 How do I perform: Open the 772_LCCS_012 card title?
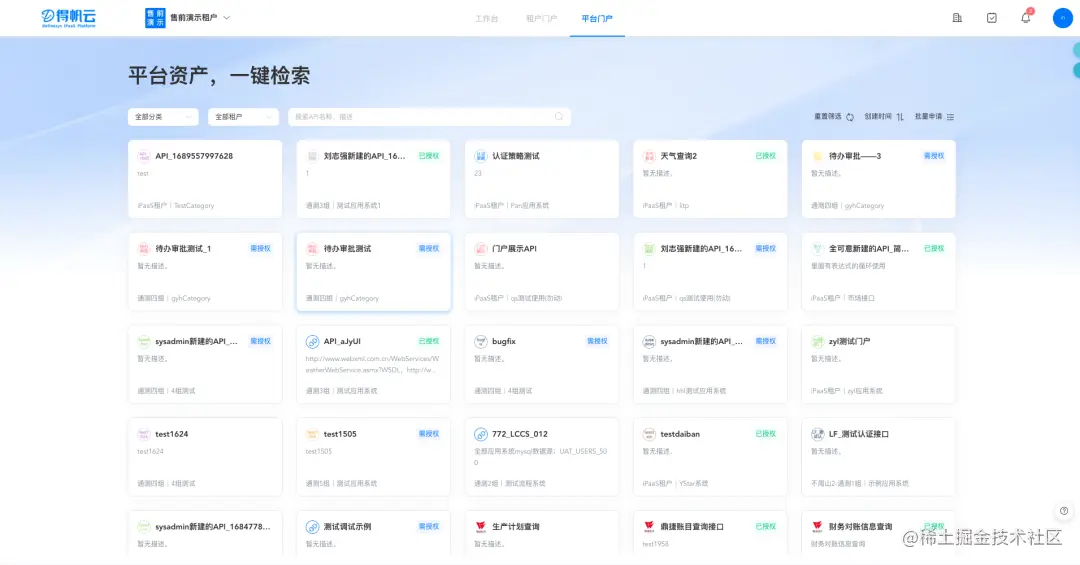pyautogui.click(x=519, y=434)
